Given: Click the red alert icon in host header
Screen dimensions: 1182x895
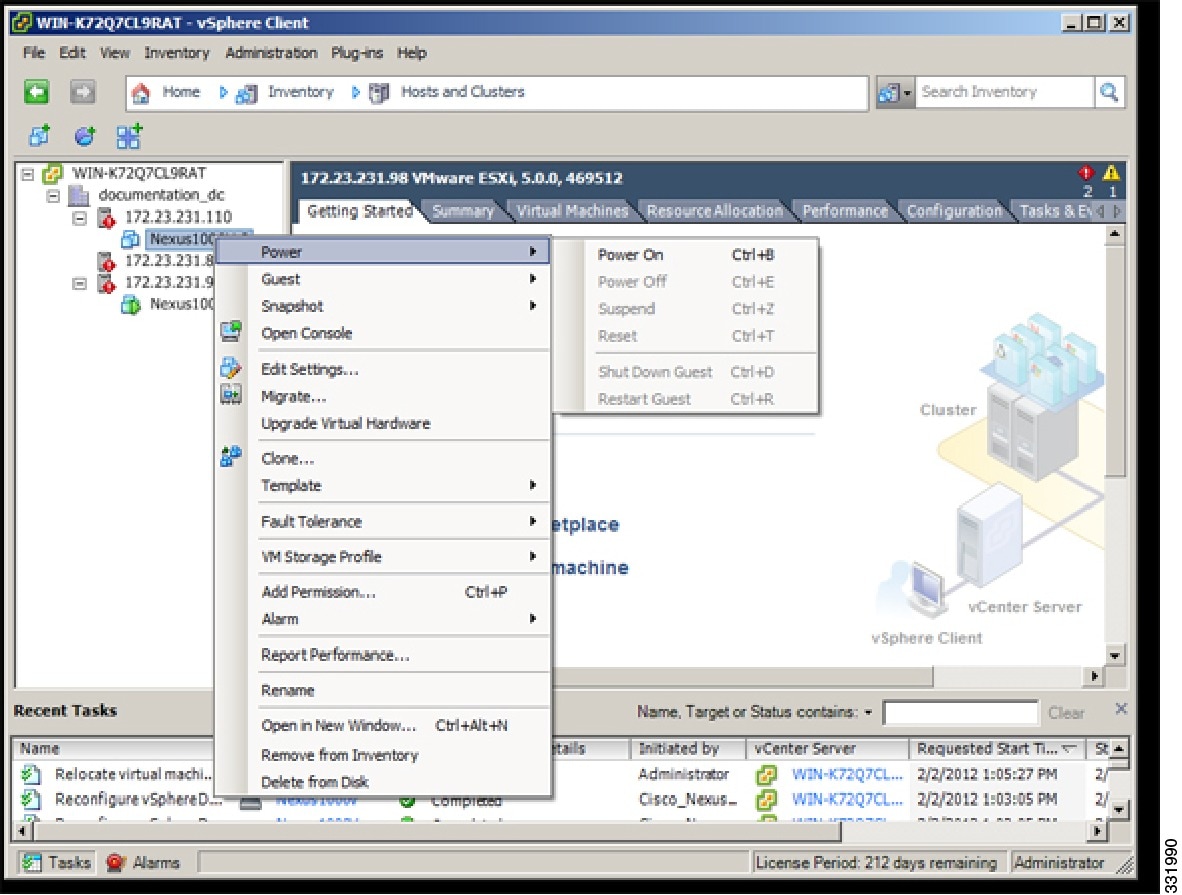Looking at the screenshot, I should pos(1086,173).
